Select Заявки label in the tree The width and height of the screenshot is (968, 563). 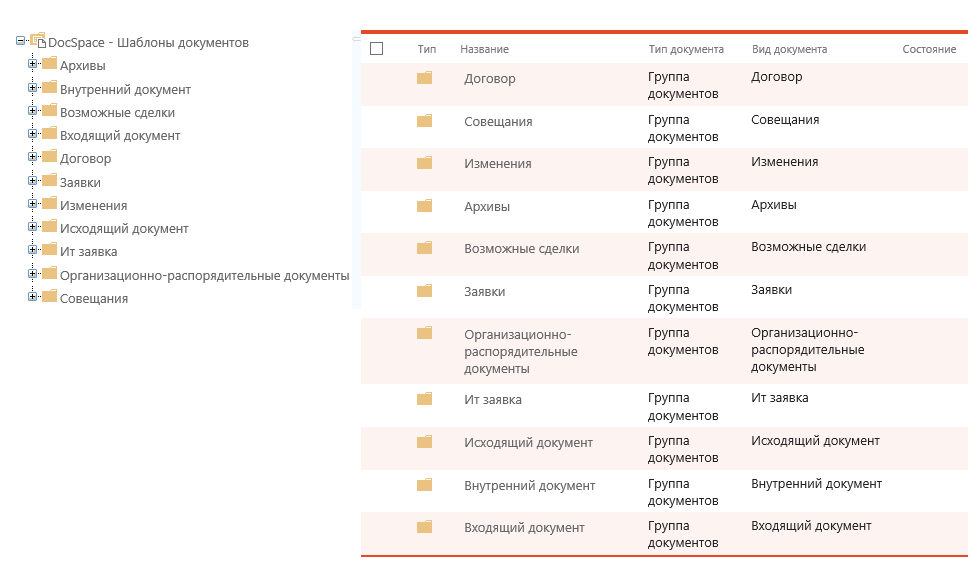tap(80, 183)
